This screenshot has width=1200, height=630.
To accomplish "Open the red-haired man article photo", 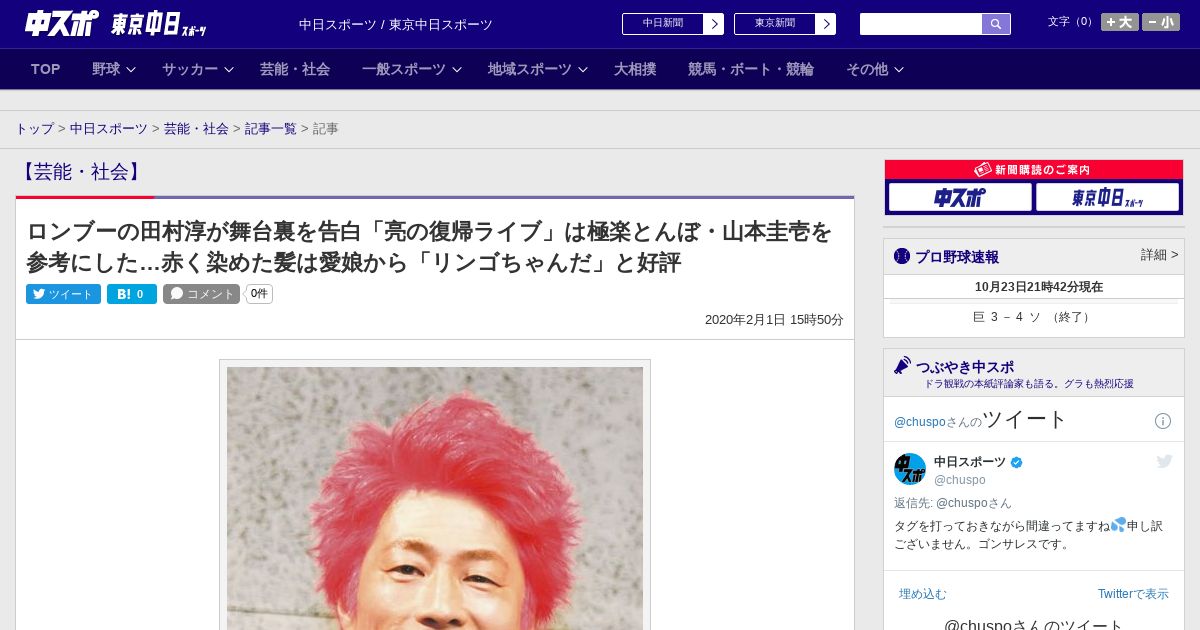I will (x=435, y=498).
